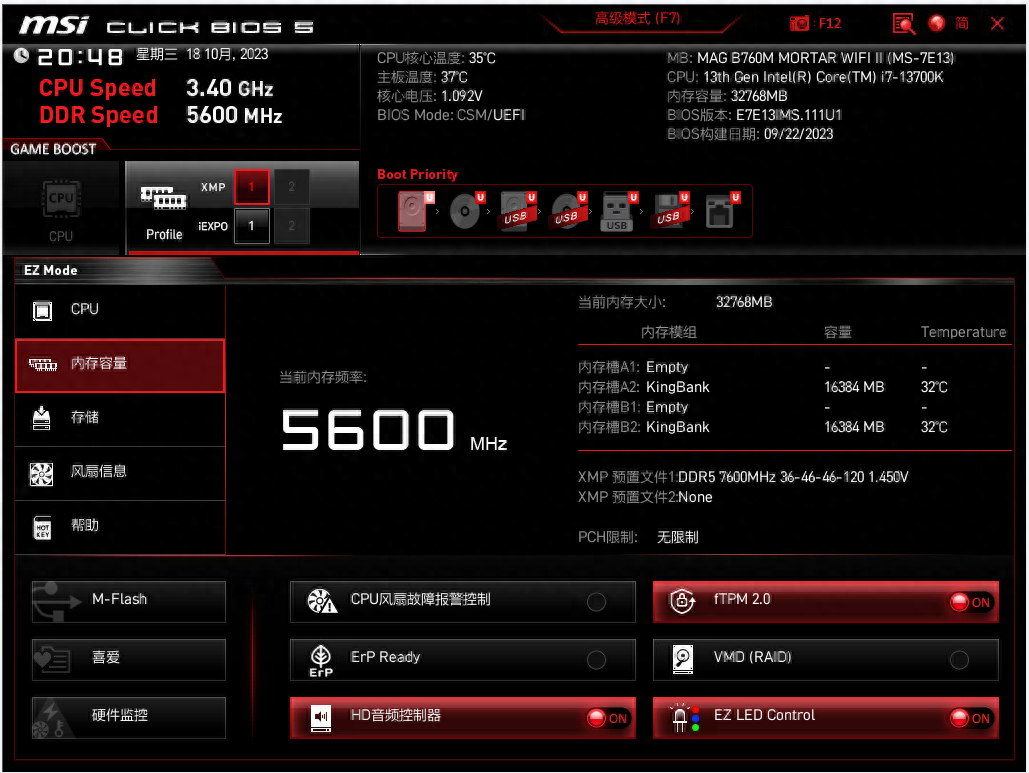This screenshot has height=773, width=1029.
Task: Select the hard disk boot device icon
Action: (x=415, y=211)
